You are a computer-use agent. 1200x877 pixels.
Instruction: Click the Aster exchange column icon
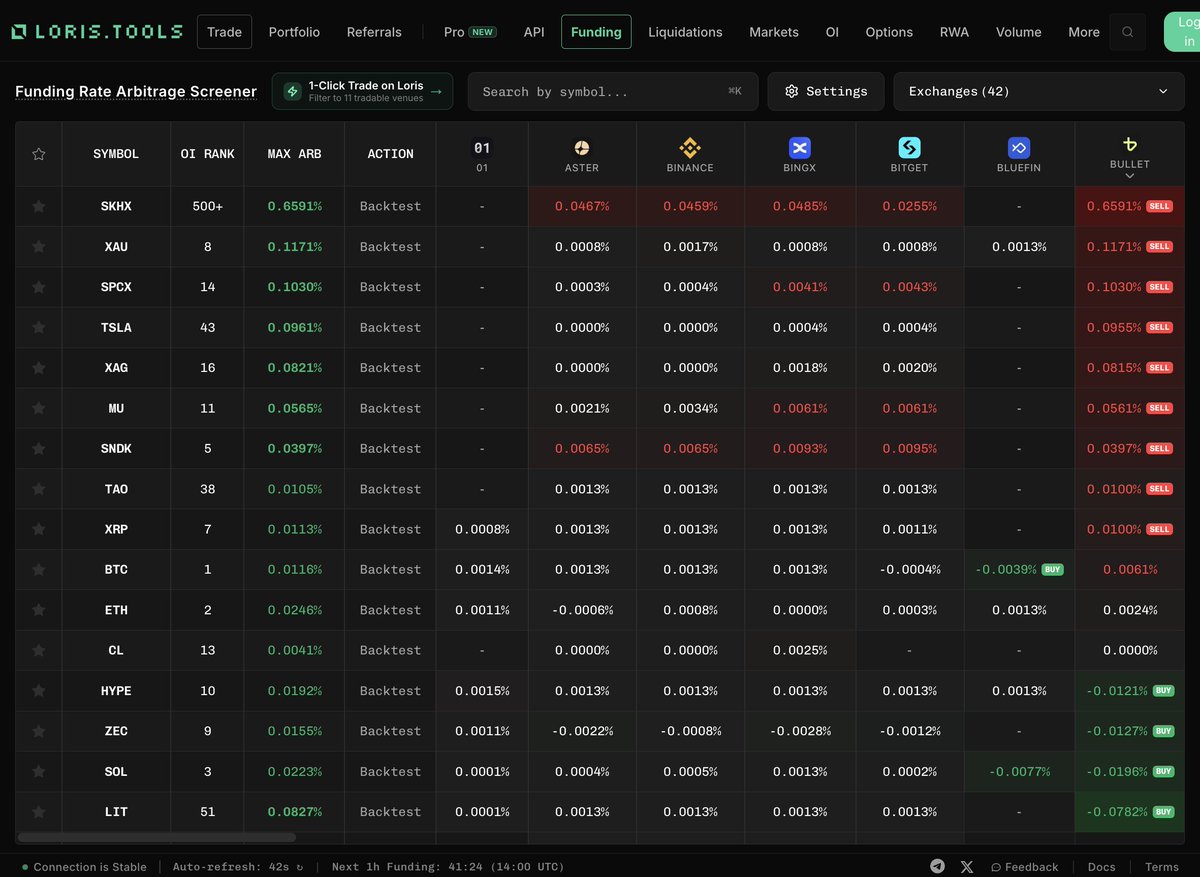(x=582, y=148)
